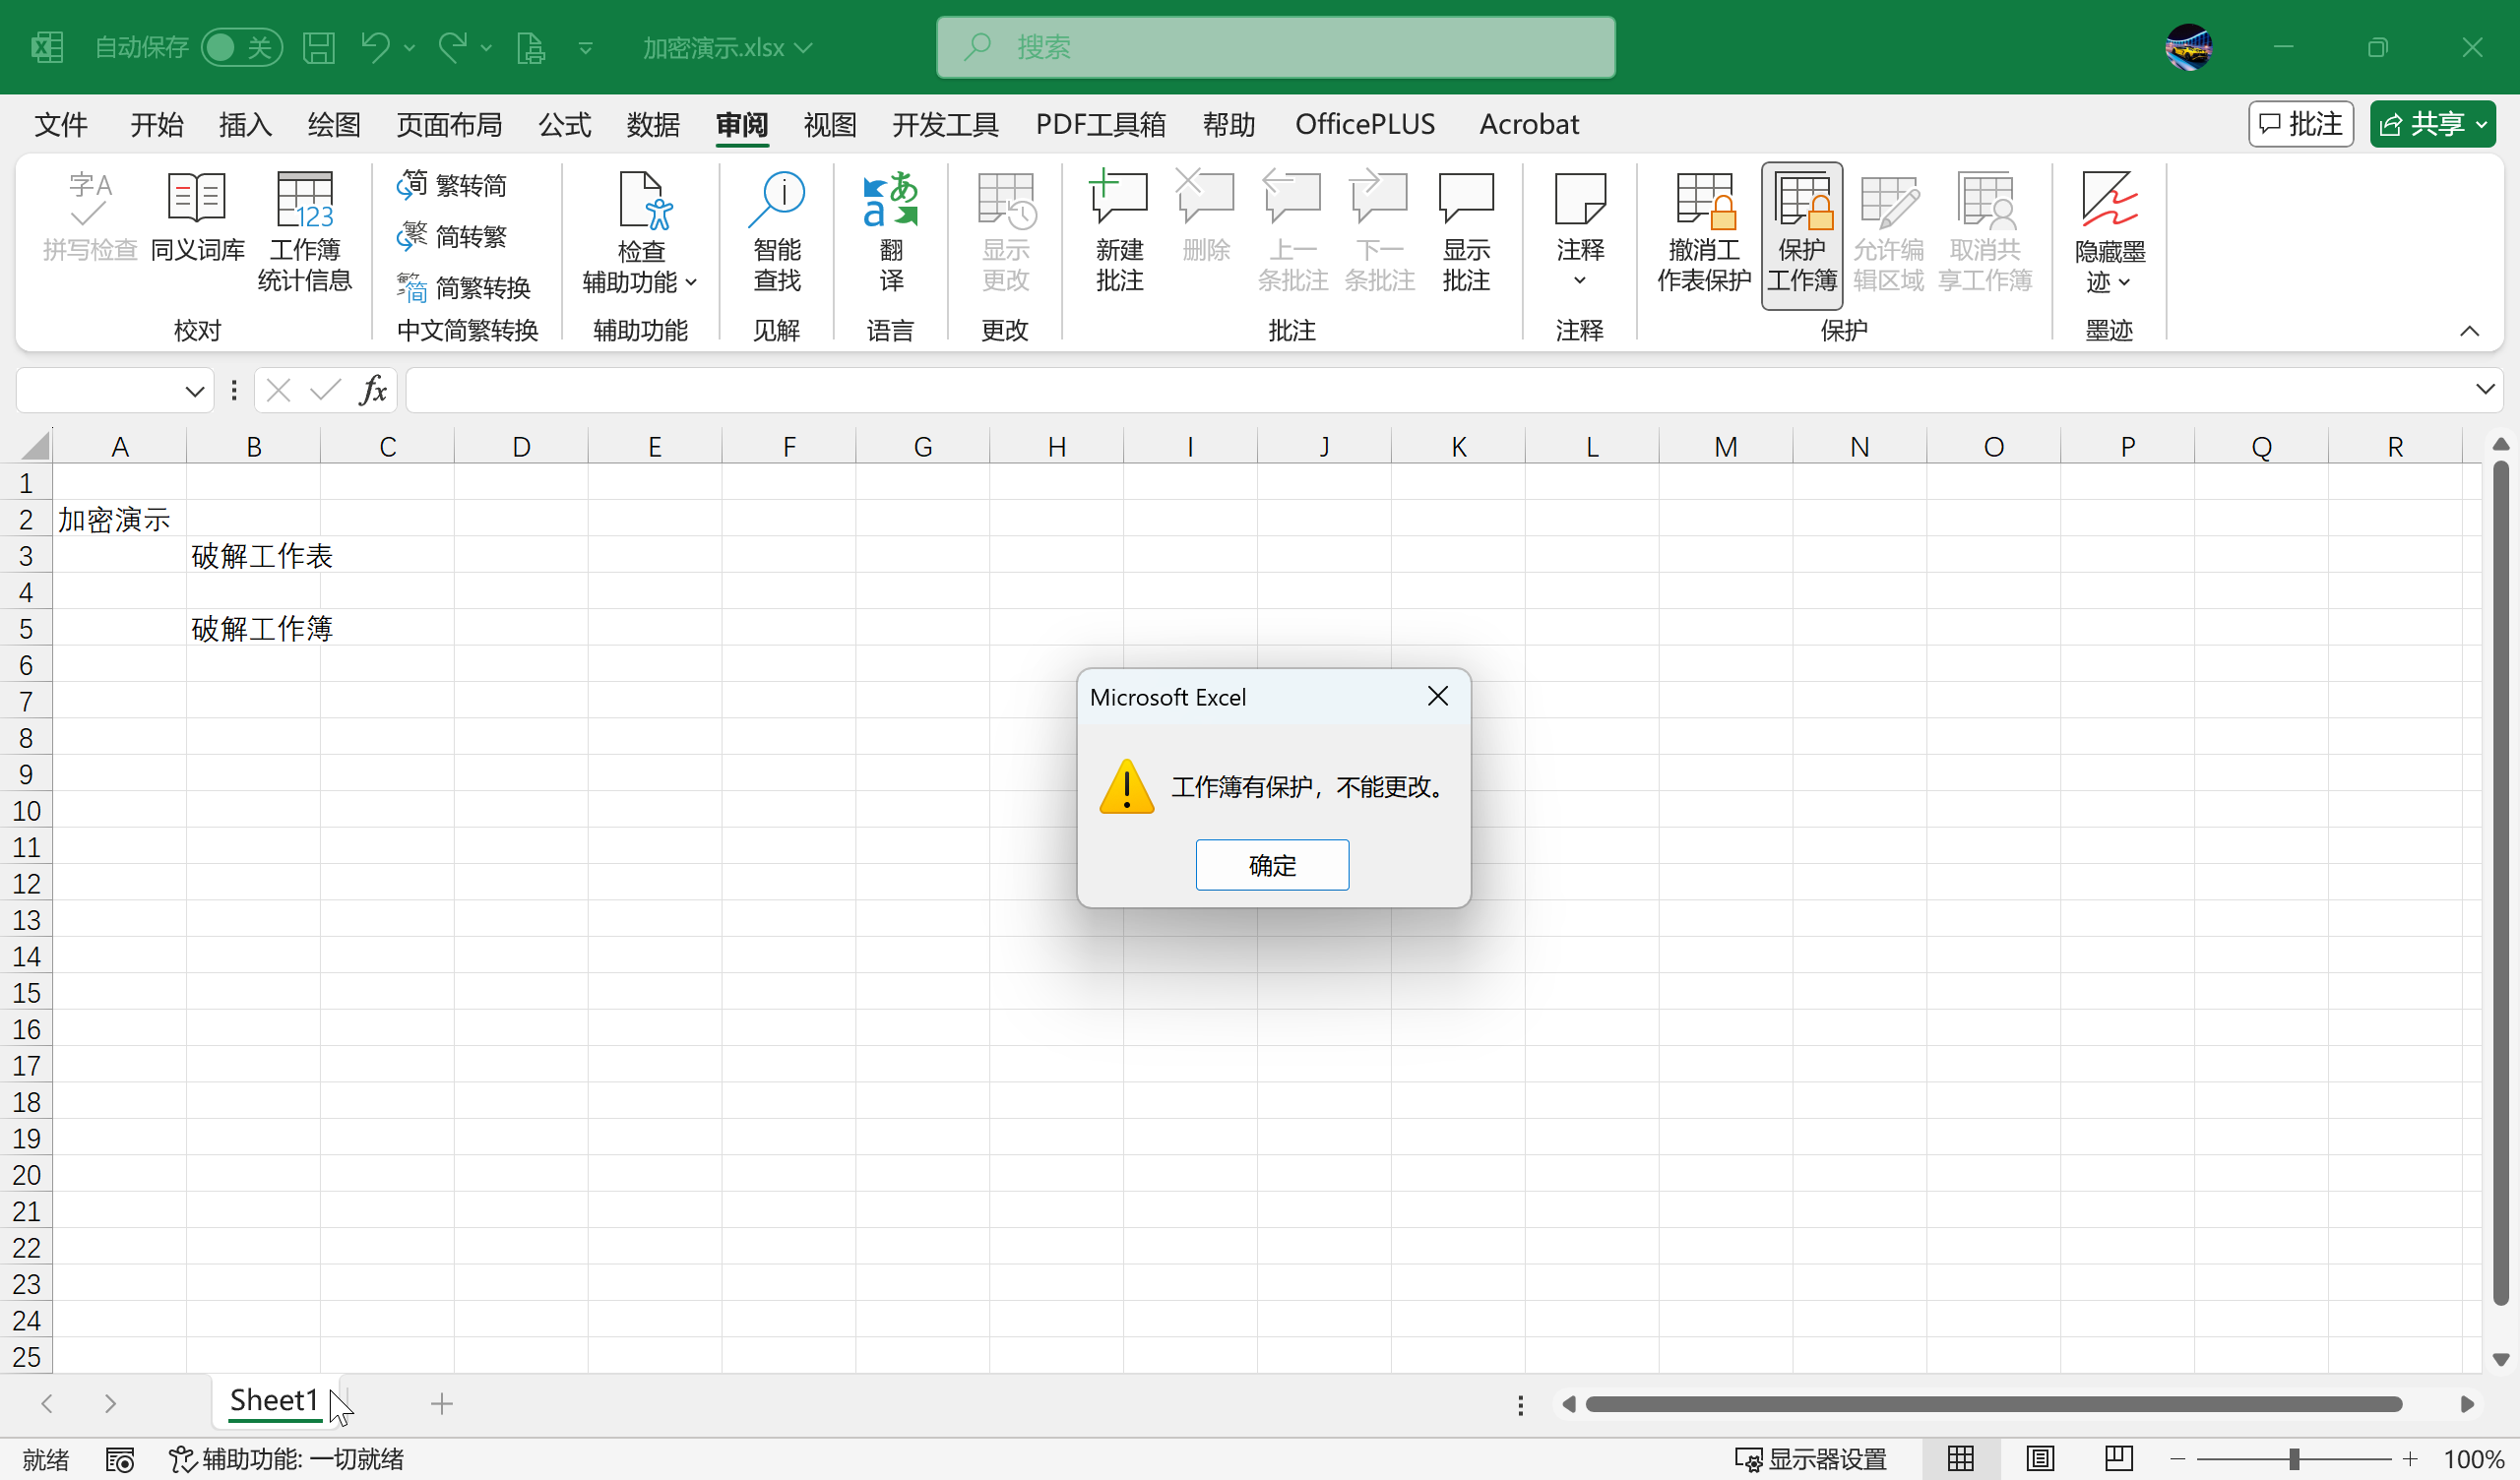
Task: Expand the Name Box dropdown
Action: [x=194, y=391]
